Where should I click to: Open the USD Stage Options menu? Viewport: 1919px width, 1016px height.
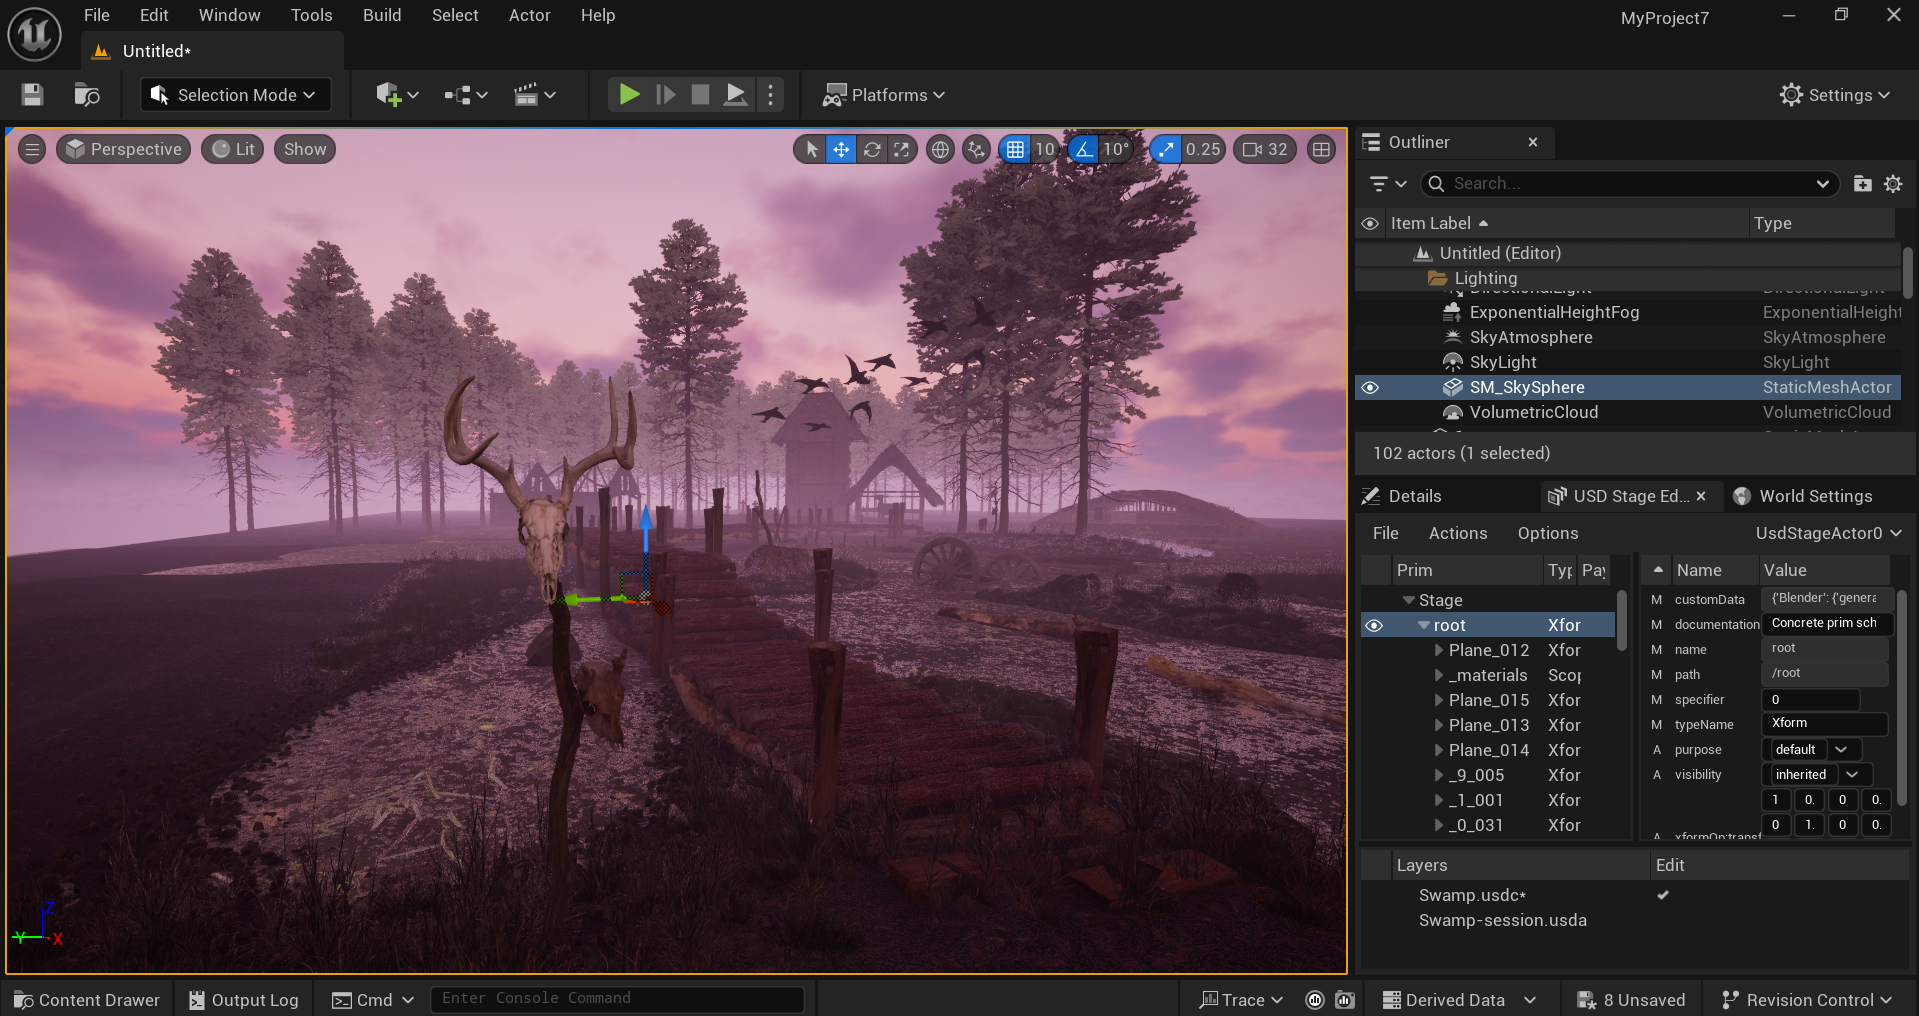[1548, 533]
